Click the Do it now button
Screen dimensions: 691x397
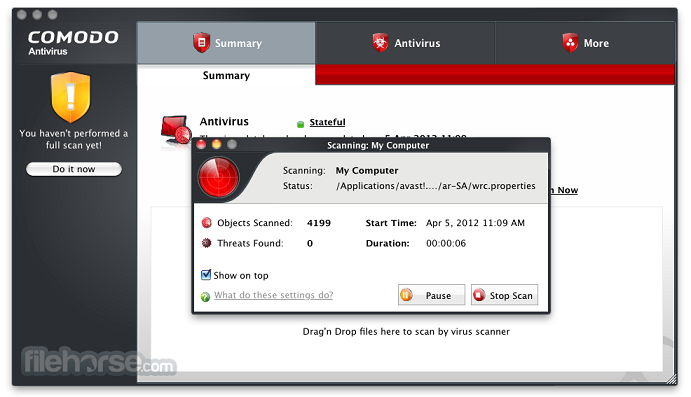click(x=74, y=169)
